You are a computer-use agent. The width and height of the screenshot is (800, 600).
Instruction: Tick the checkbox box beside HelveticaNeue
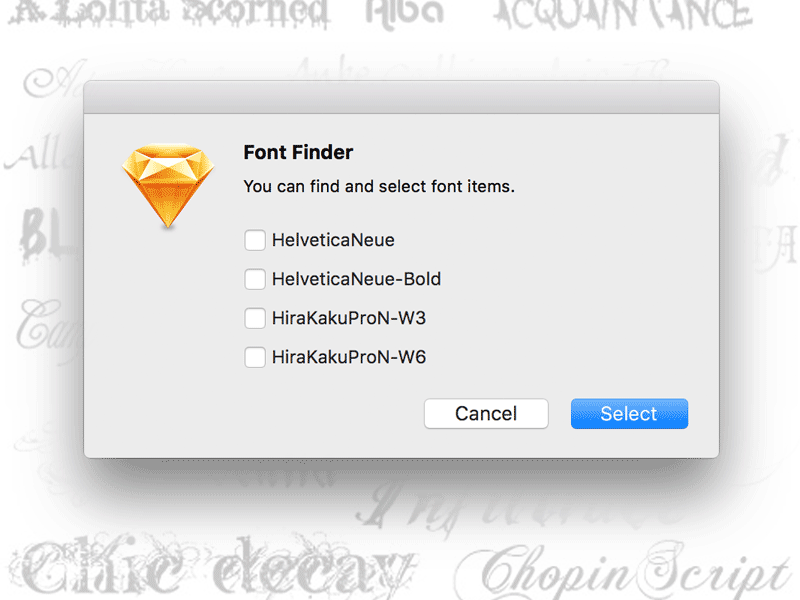(x=255, y=240)
